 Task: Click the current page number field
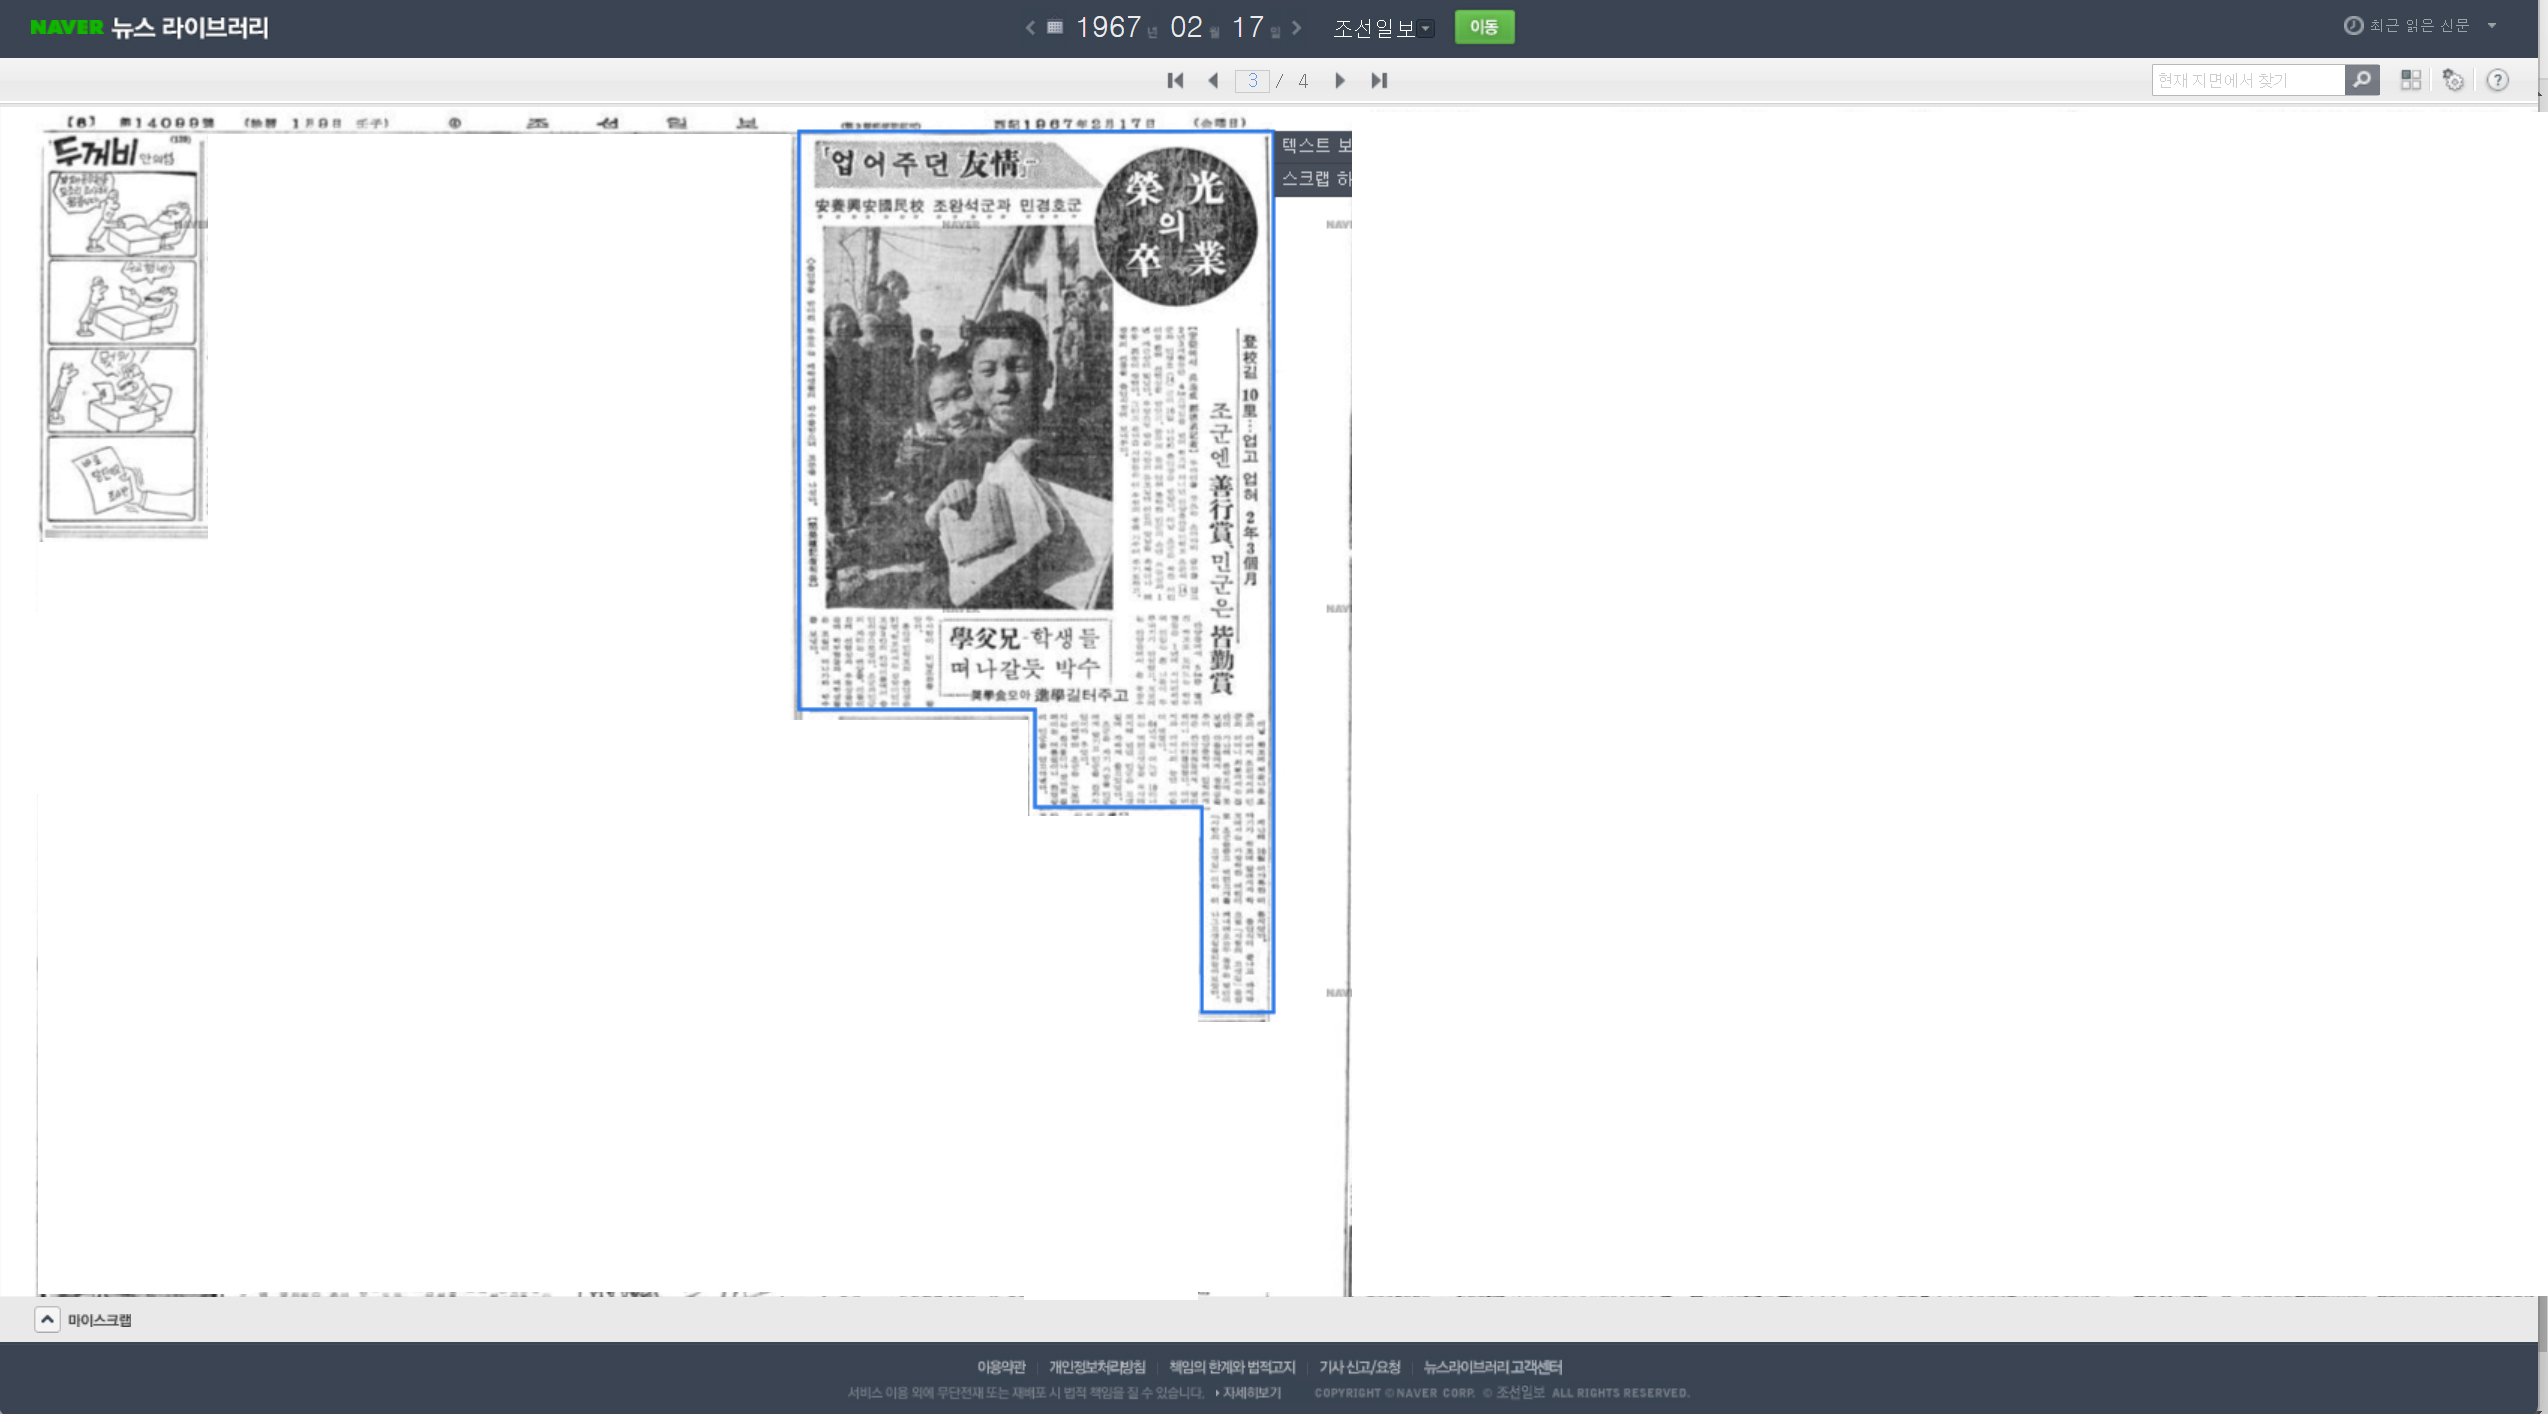(1252, 81)
